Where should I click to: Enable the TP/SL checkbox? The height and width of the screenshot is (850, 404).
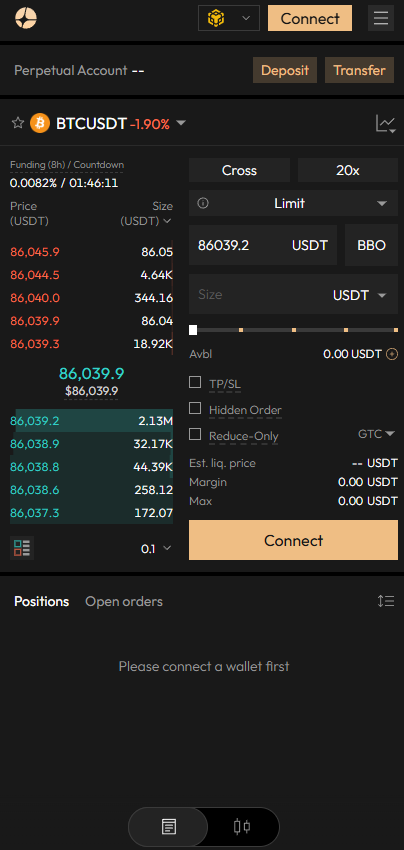(x=195, y=382)
